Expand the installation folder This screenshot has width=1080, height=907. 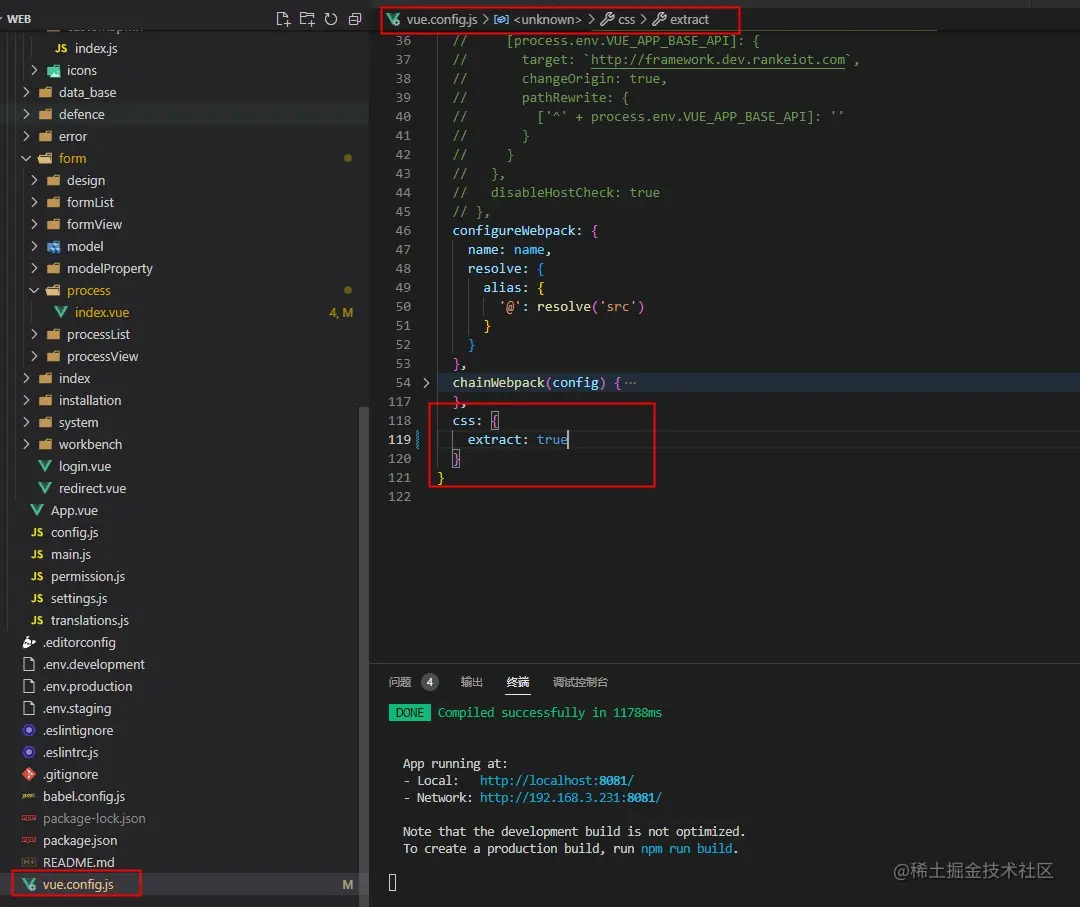pyautogui.click(x=90, y=401)
